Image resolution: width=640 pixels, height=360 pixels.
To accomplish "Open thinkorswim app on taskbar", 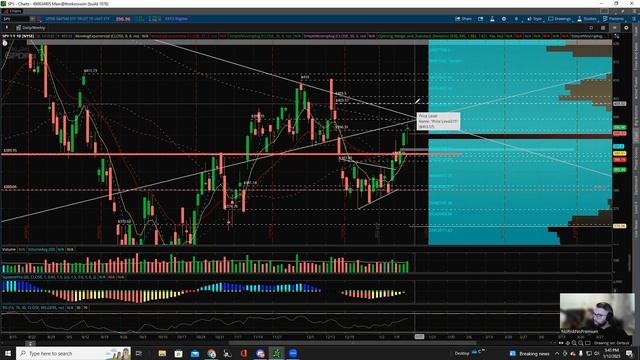I will click(x=276, y=353).
